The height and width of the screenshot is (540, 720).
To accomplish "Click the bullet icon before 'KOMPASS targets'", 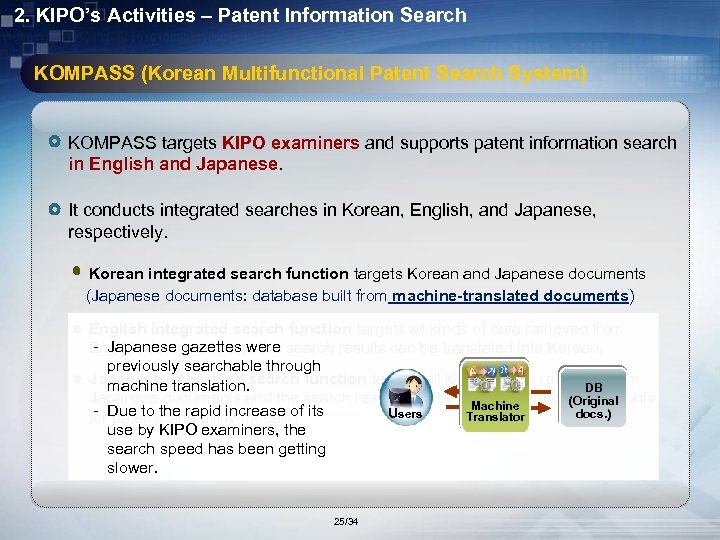I will coord(55,141).
